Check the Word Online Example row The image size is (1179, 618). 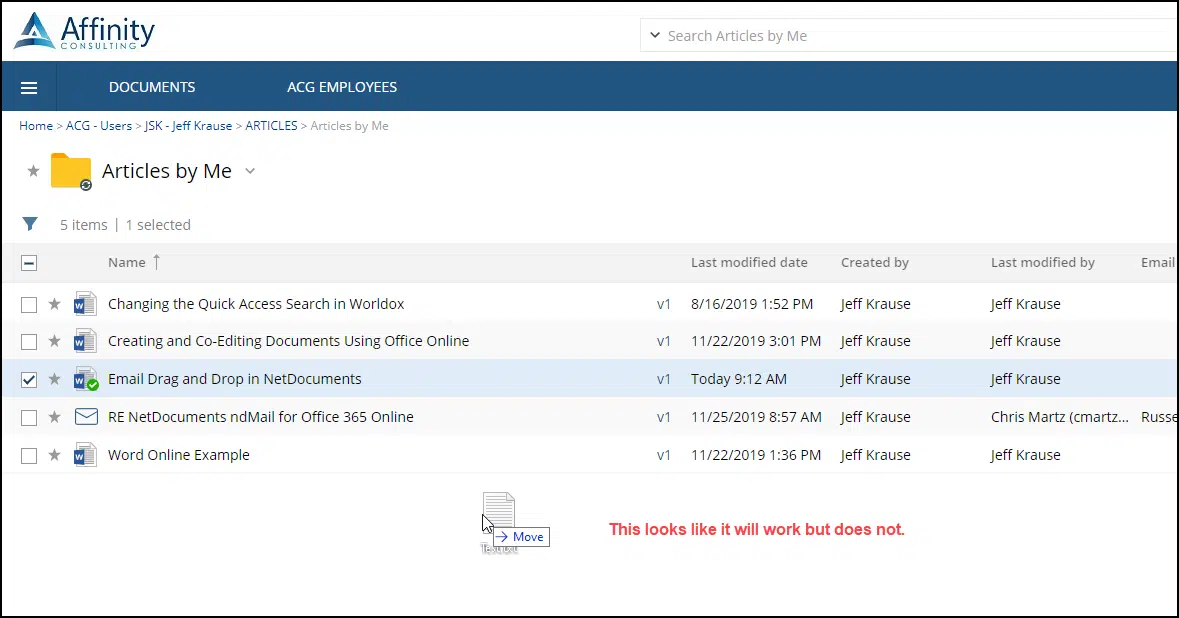pyautogui.click(x=29, y=456)
